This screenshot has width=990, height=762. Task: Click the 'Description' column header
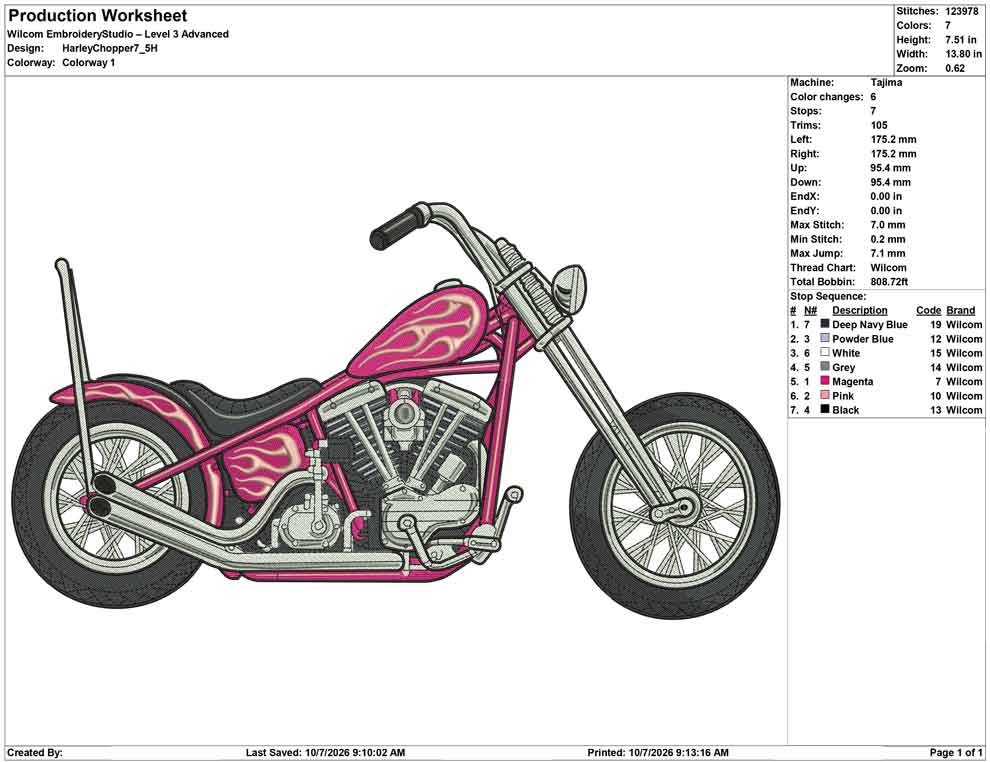[859, 310]
